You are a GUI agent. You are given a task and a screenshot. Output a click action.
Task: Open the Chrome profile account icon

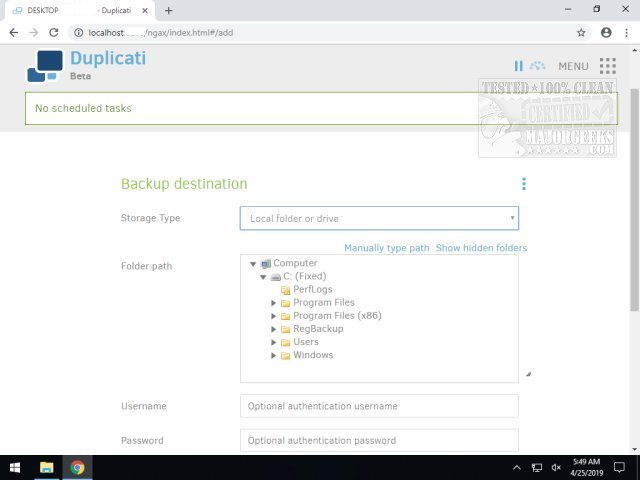606,33
